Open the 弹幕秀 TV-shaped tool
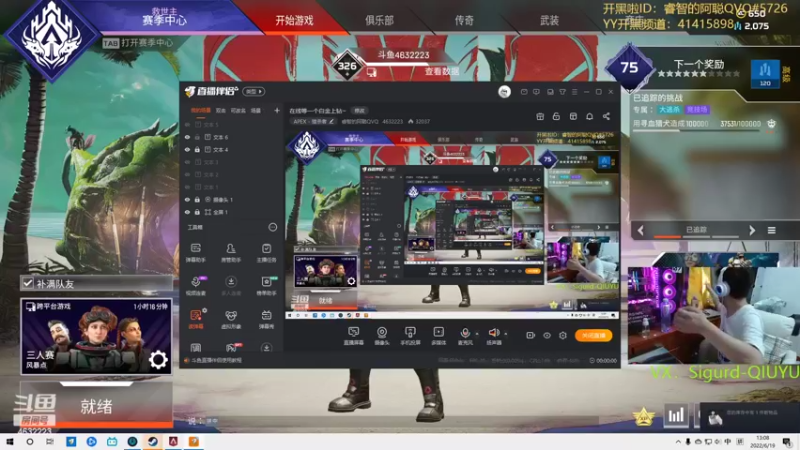 coord(266,319)
